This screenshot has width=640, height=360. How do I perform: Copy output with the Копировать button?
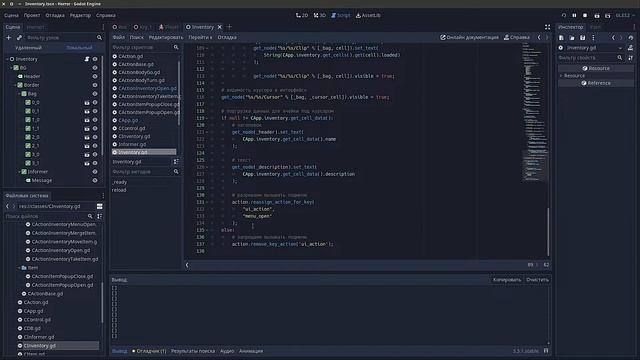(507, 280)
